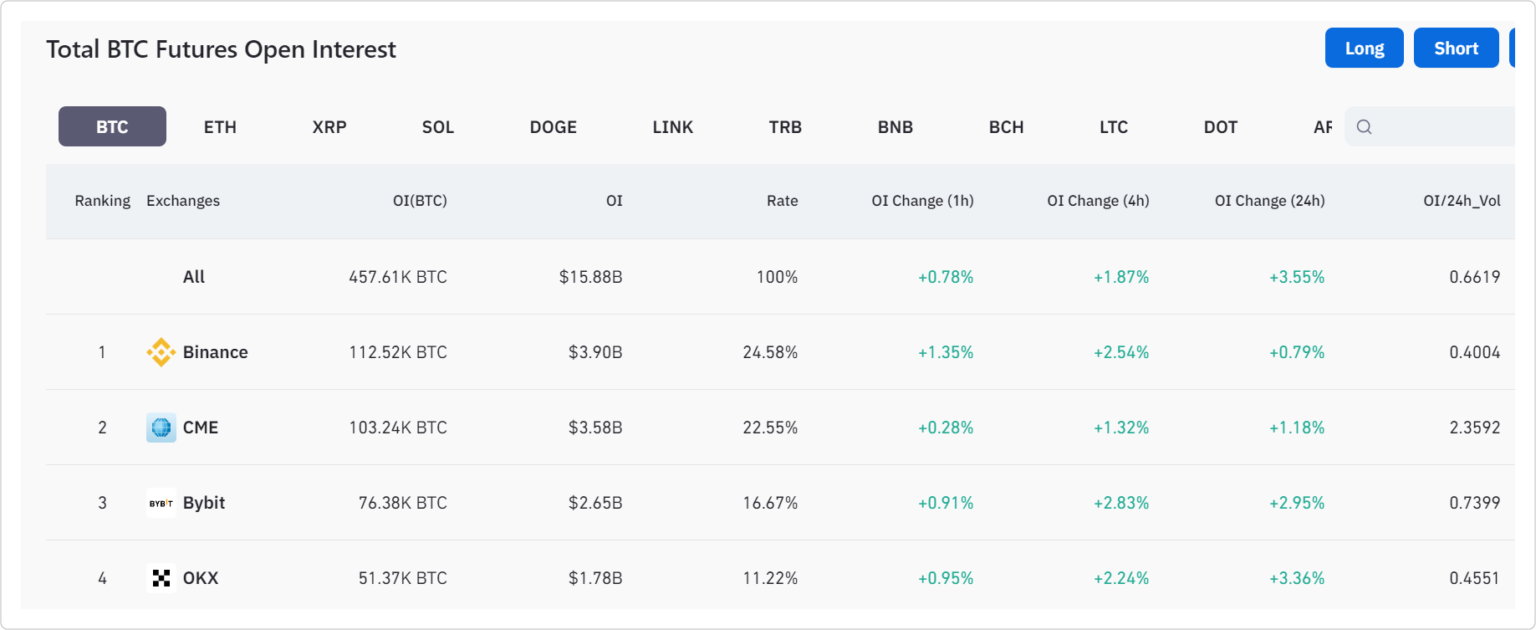The width and height of the screenshot is (1536, 630).
Task: Switch to the TRB tab
Action: [x=785, y=127]
